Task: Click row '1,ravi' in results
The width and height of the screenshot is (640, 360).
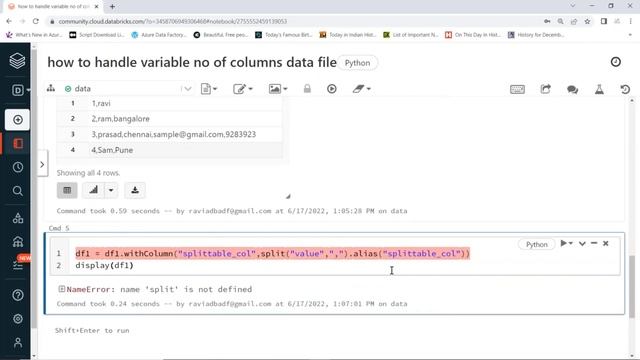Action: (x=169, y=103)
